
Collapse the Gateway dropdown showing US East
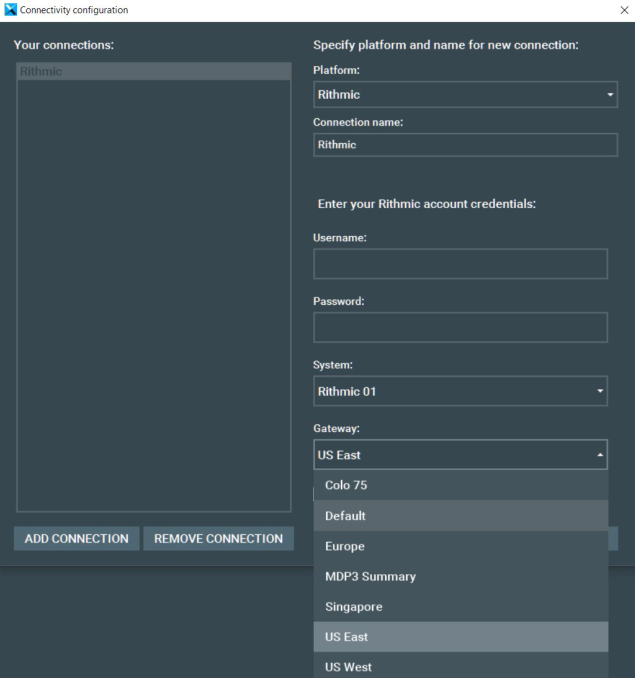(460, 455)
